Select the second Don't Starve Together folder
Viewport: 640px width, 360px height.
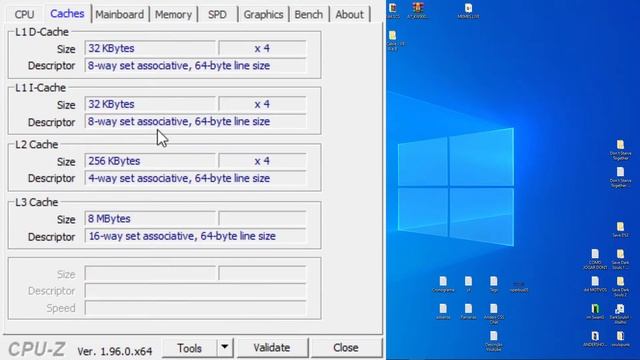click(x=620, y=177)
